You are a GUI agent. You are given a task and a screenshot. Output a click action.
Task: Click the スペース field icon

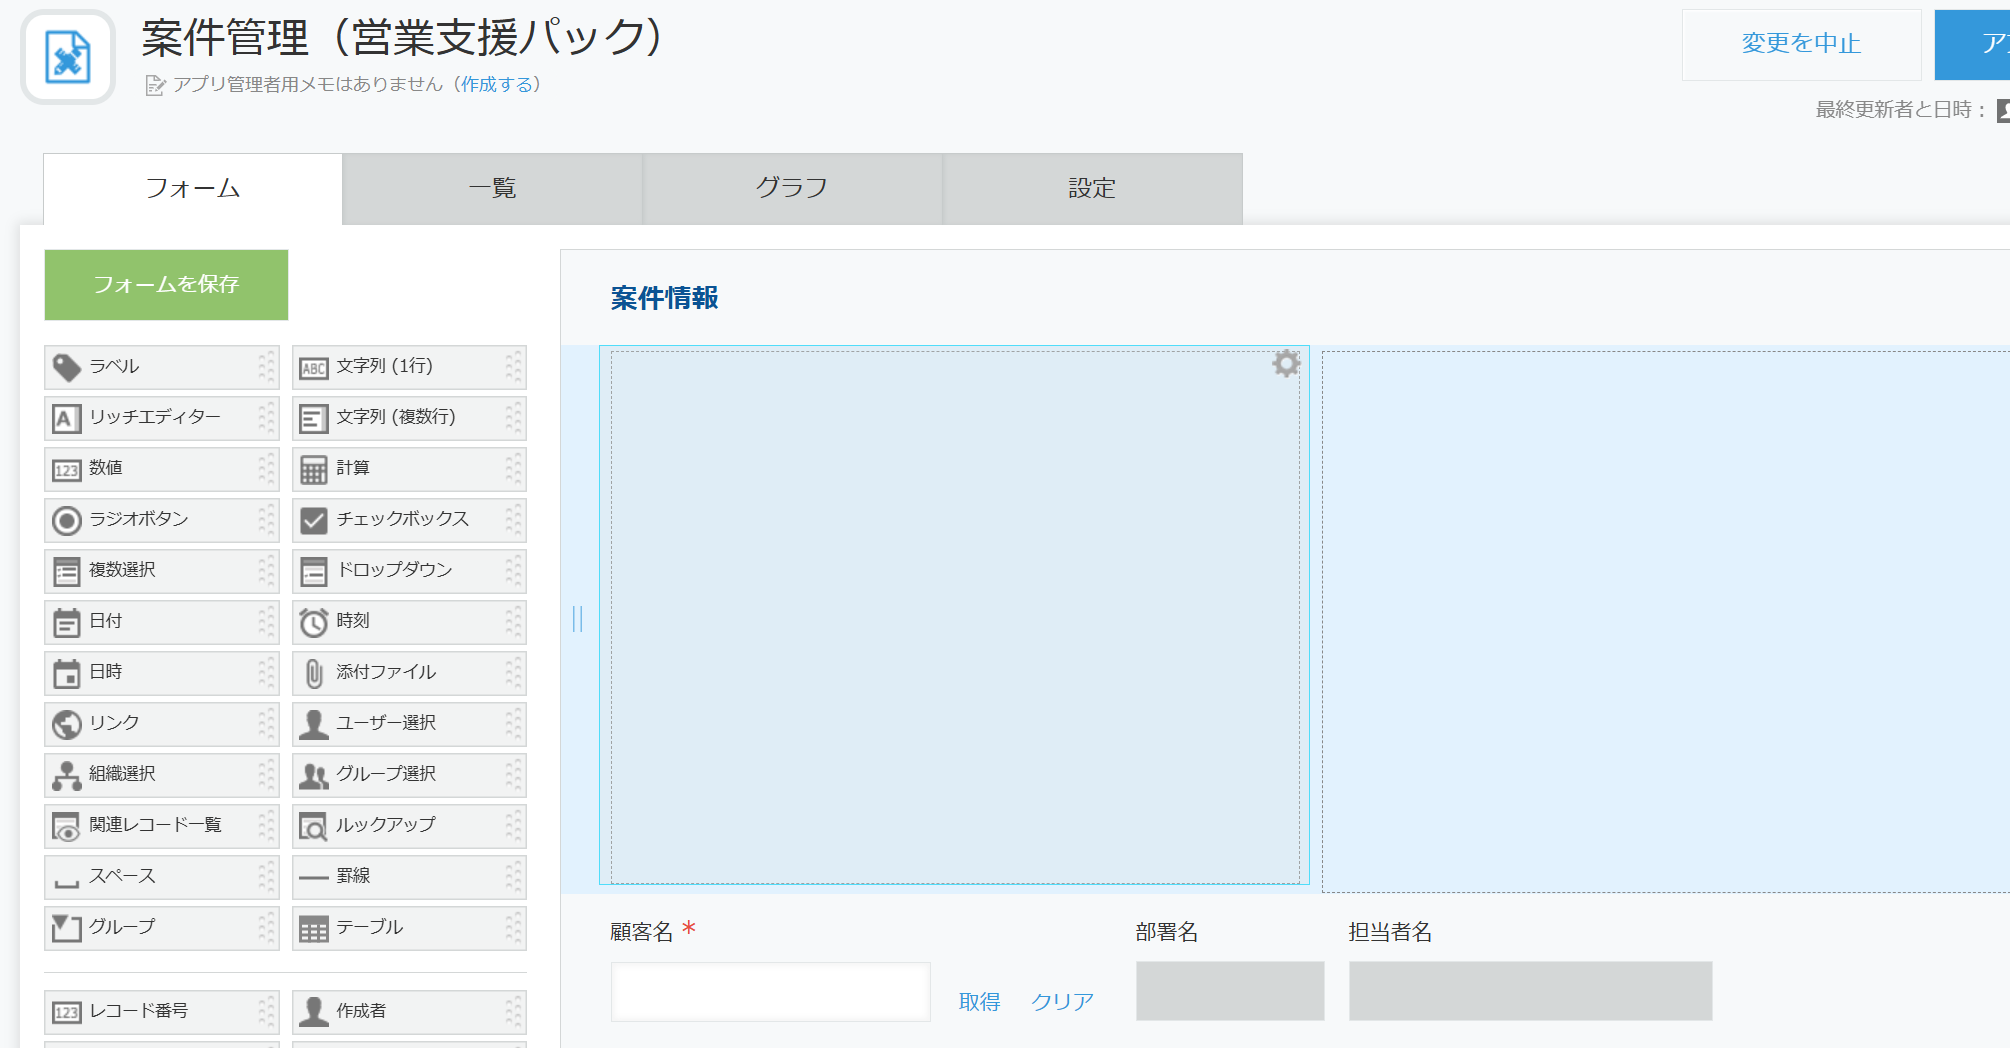67,882
